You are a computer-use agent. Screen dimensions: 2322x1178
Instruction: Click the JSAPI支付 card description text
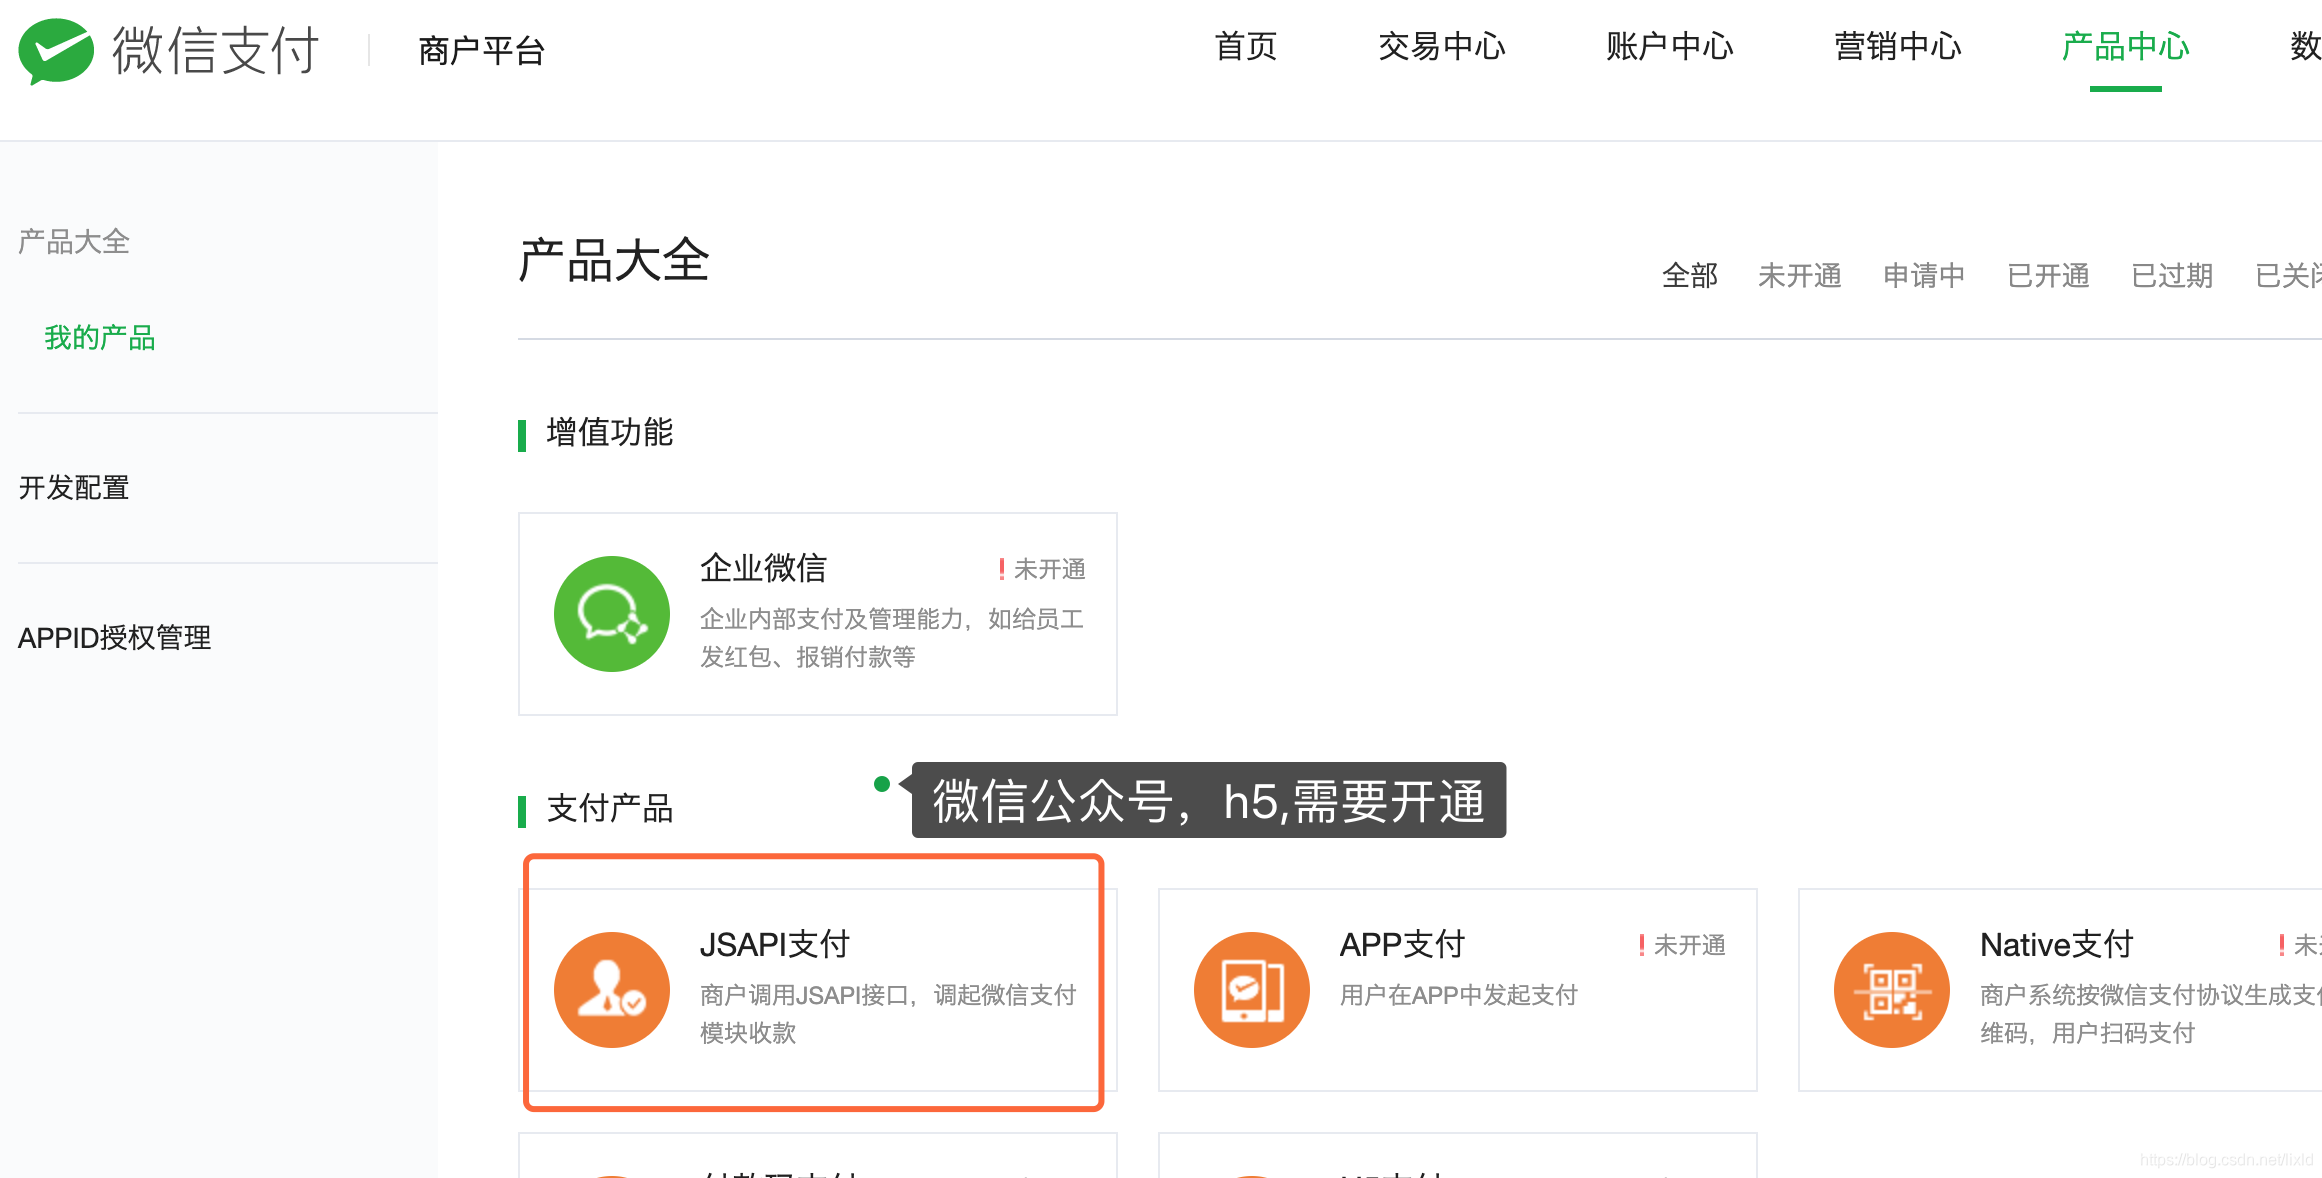888,1014
